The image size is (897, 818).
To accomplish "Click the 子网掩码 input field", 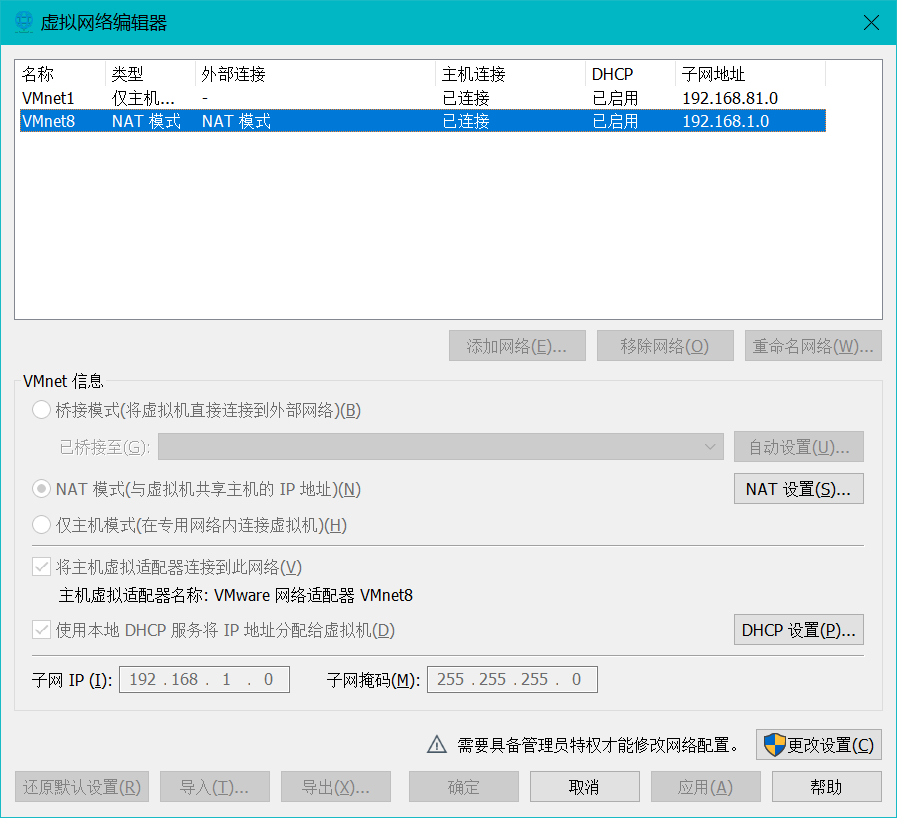I will (x=512, y=679).
